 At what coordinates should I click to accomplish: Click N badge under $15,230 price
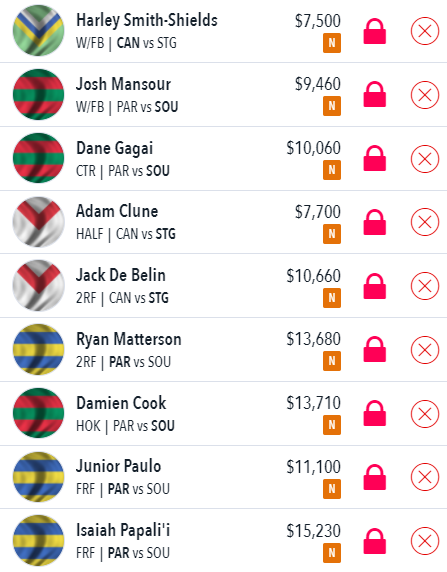pyautogui.click(x=332, y=553)
